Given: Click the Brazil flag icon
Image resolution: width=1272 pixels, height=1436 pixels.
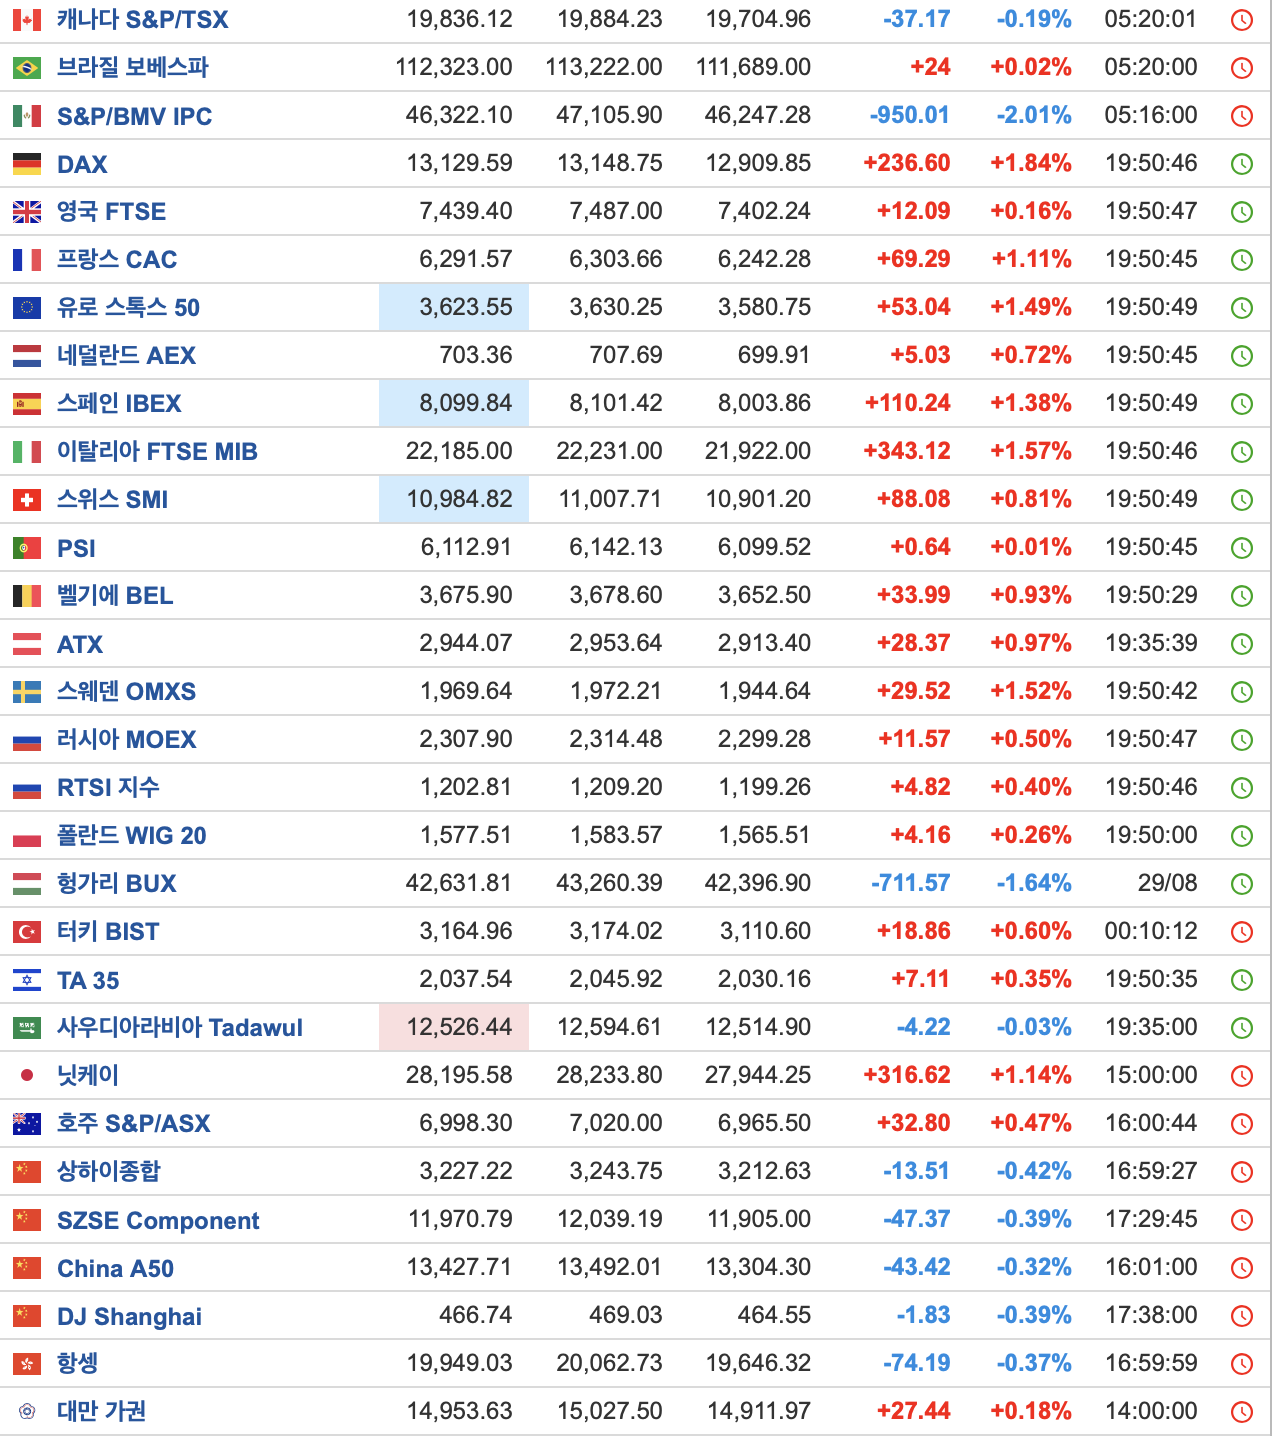Looking at the screenshot, I should coord(27,67).
